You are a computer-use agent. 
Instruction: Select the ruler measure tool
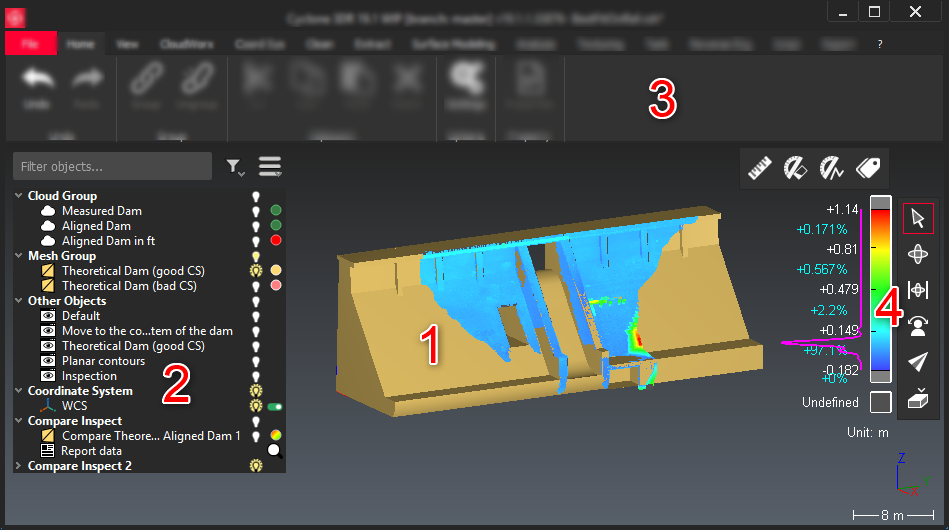[x=760, y=168]
